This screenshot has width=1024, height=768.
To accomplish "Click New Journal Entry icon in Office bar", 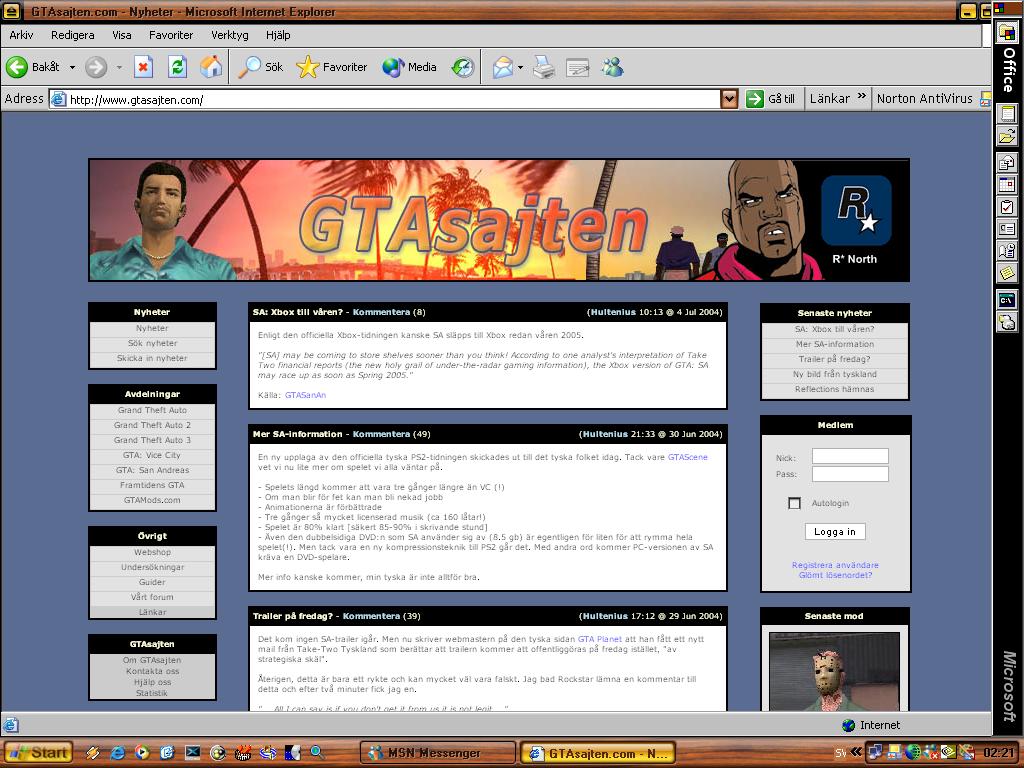I will (1007, 251).
